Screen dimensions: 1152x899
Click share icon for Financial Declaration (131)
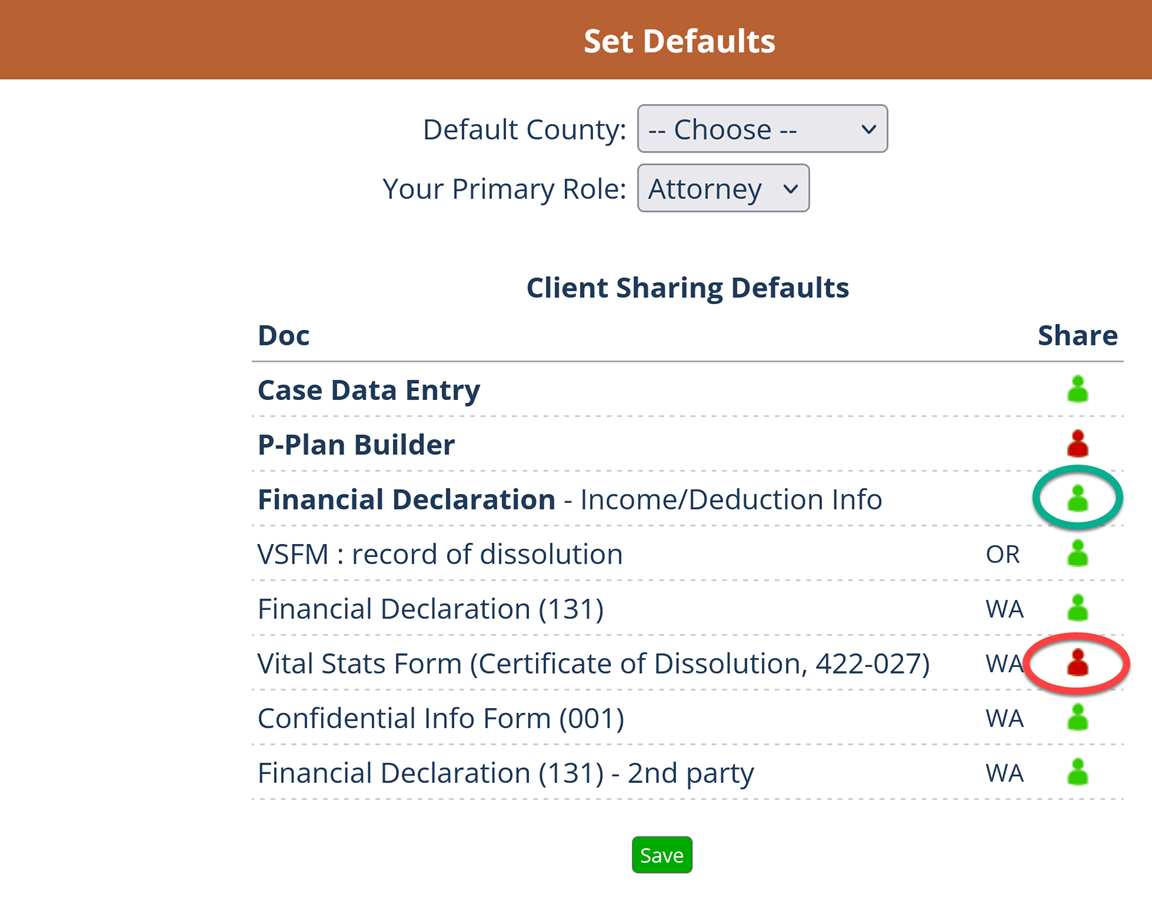pos(1077,608)
